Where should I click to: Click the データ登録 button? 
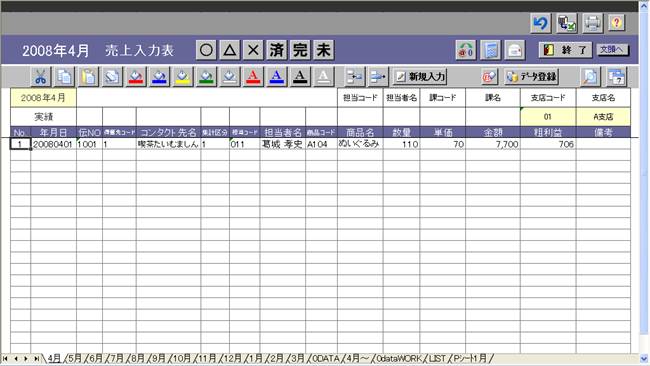point(531,77)
